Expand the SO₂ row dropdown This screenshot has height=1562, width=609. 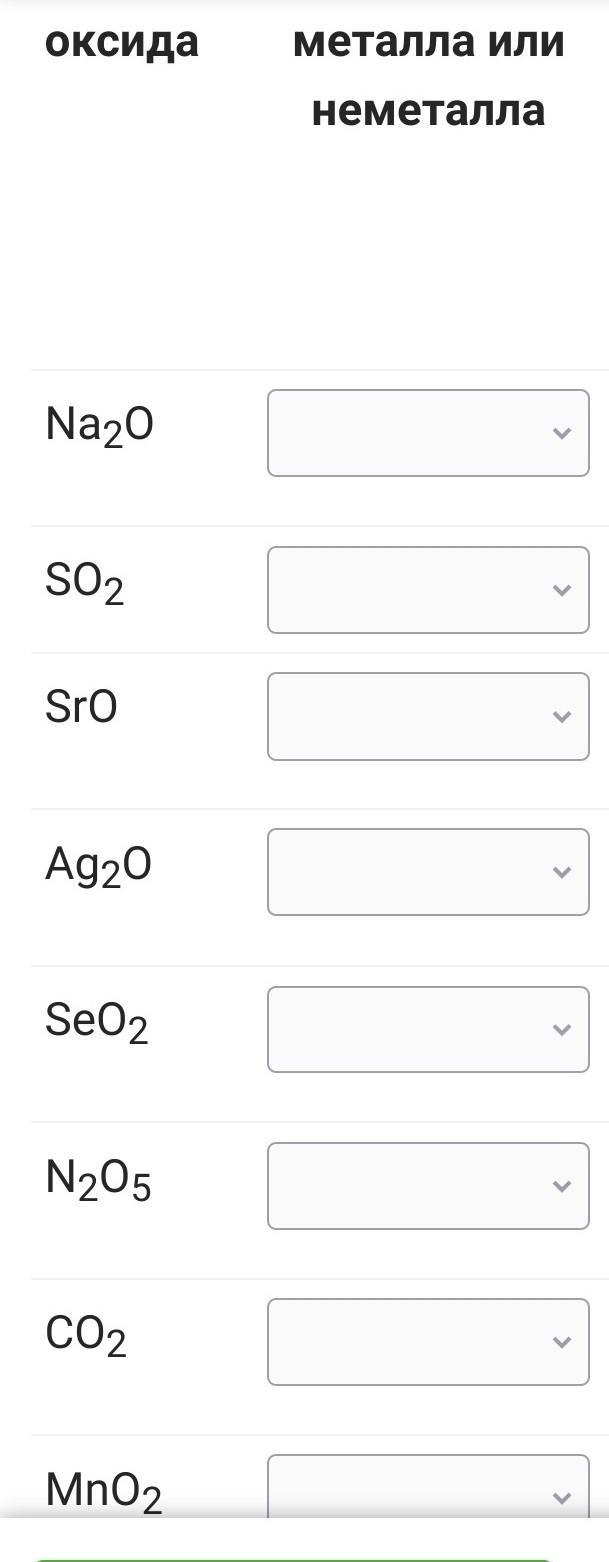[428, 590]
